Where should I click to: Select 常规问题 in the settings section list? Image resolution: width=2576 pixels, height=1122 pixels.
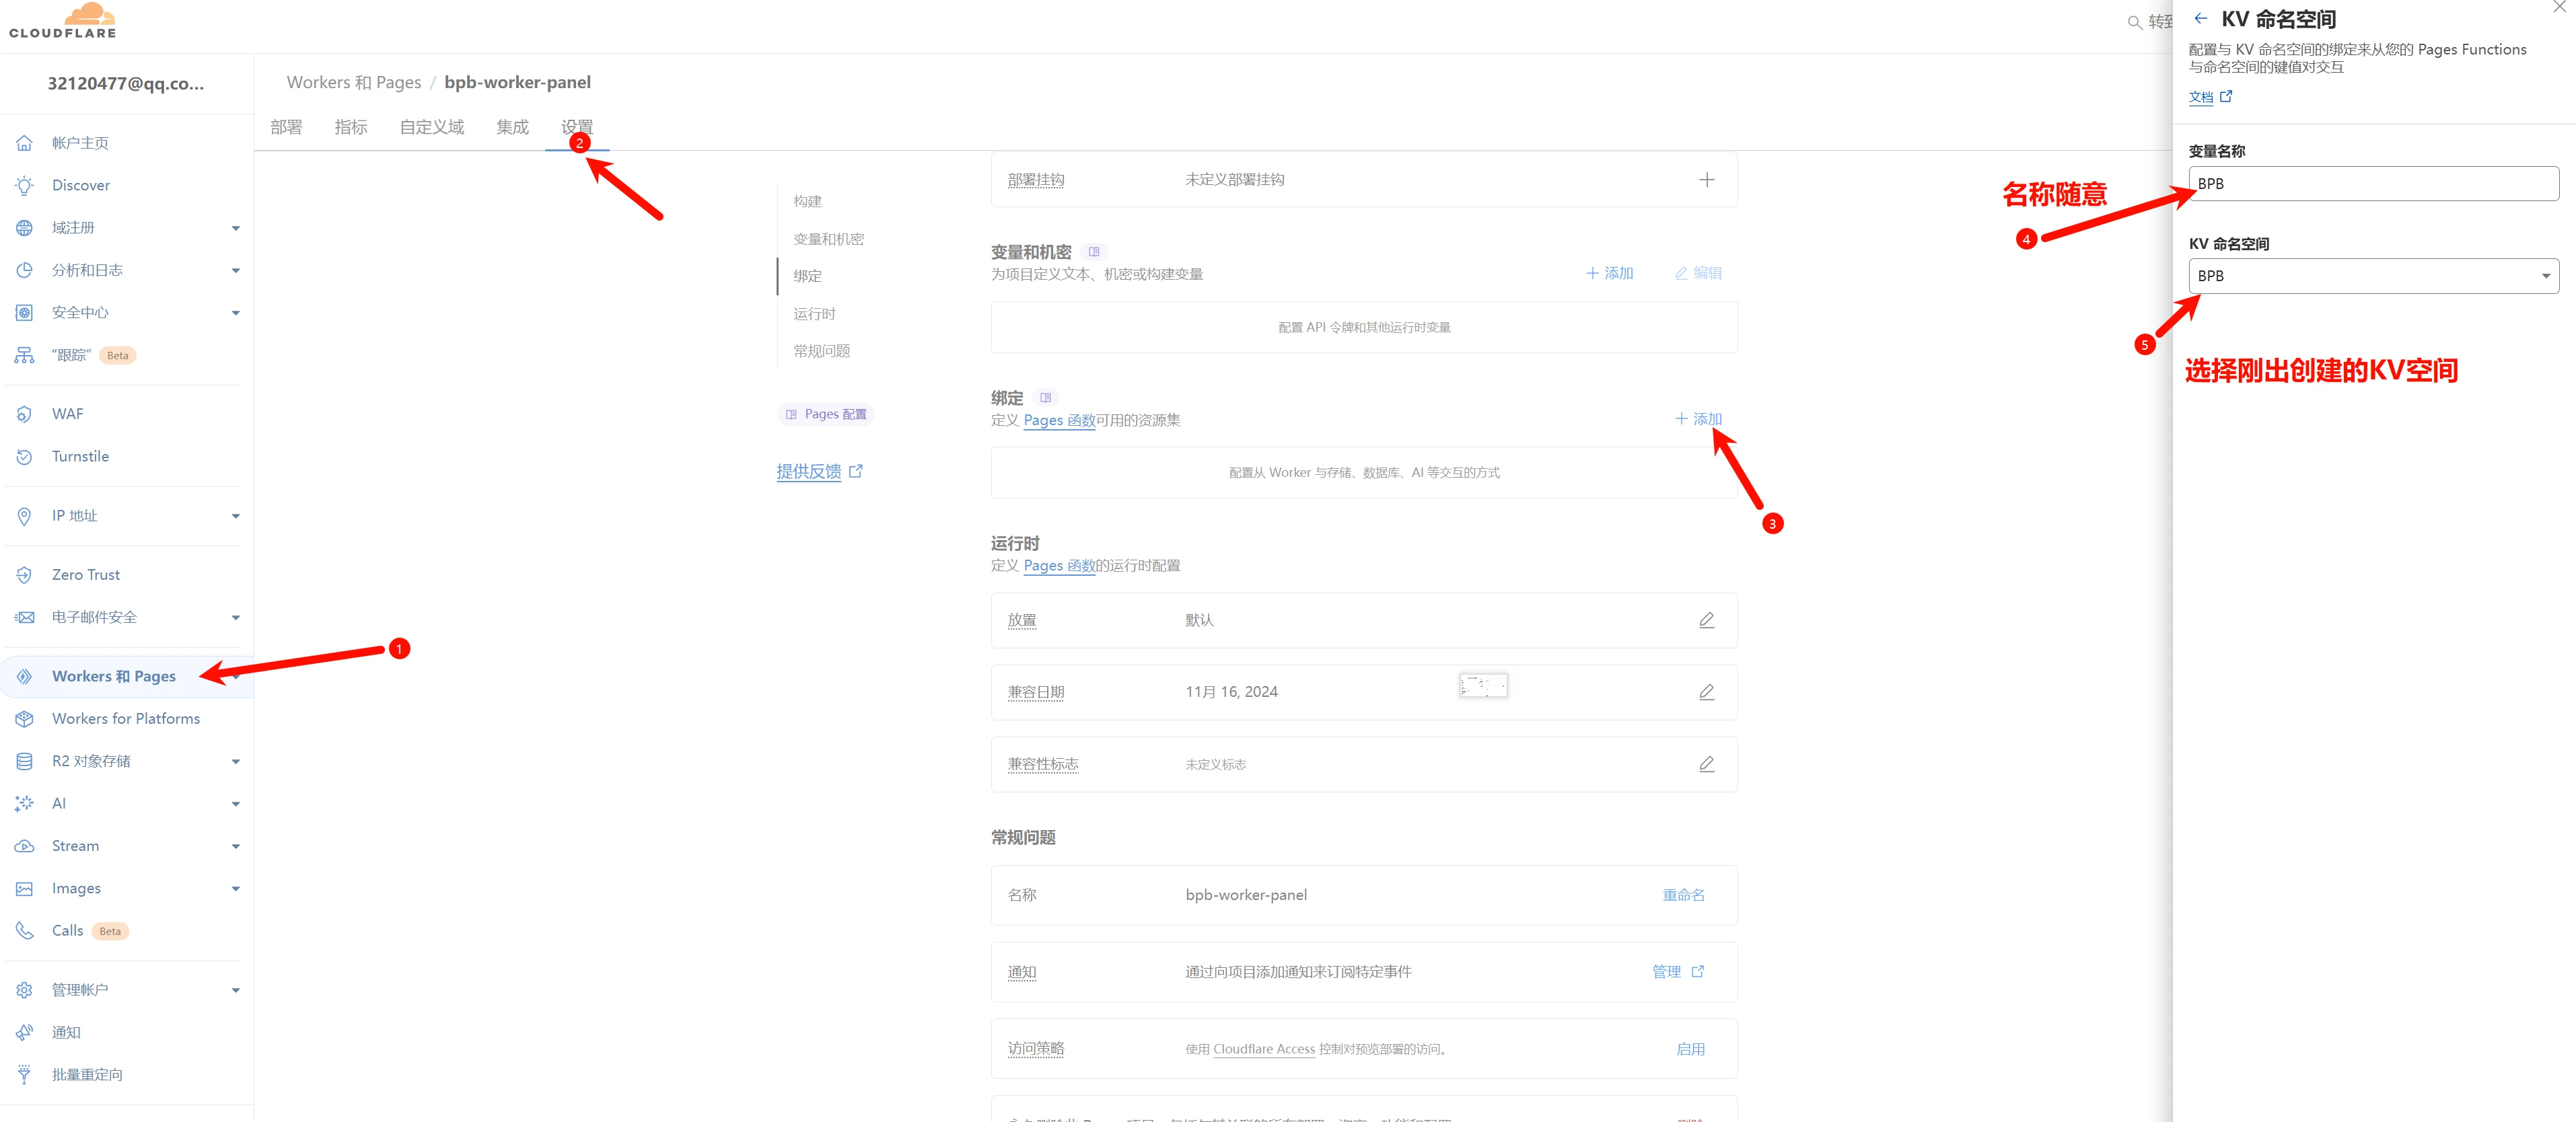821,351
